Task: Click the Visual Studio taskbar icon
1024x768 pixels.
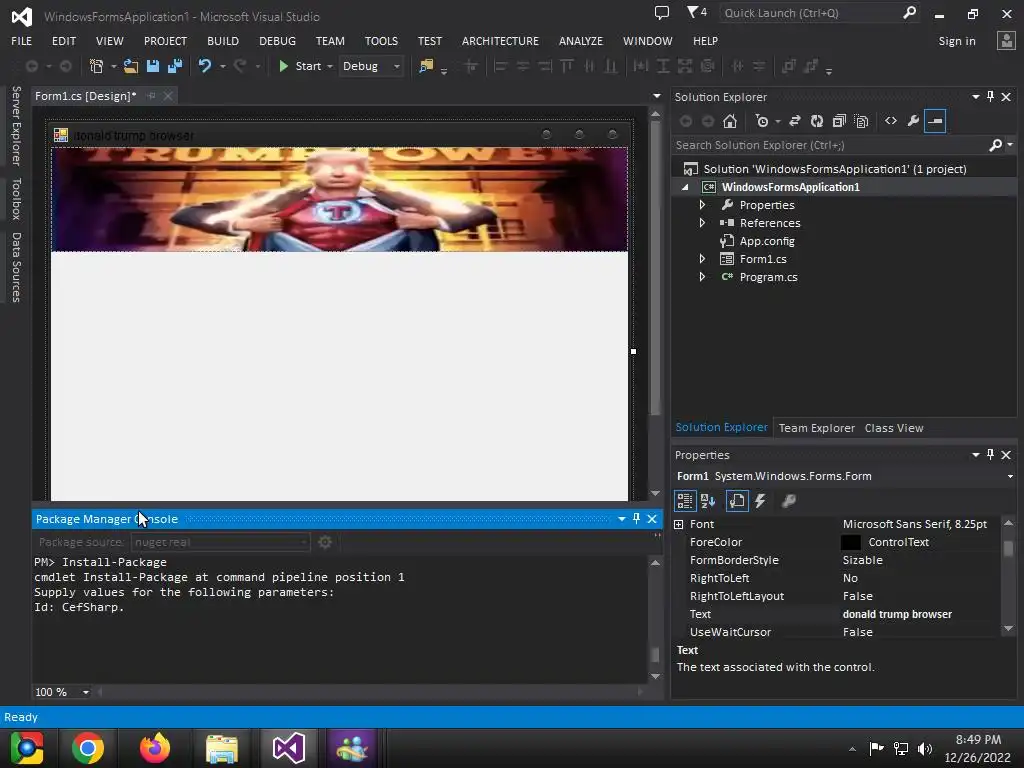Action: tap(289, 748)
